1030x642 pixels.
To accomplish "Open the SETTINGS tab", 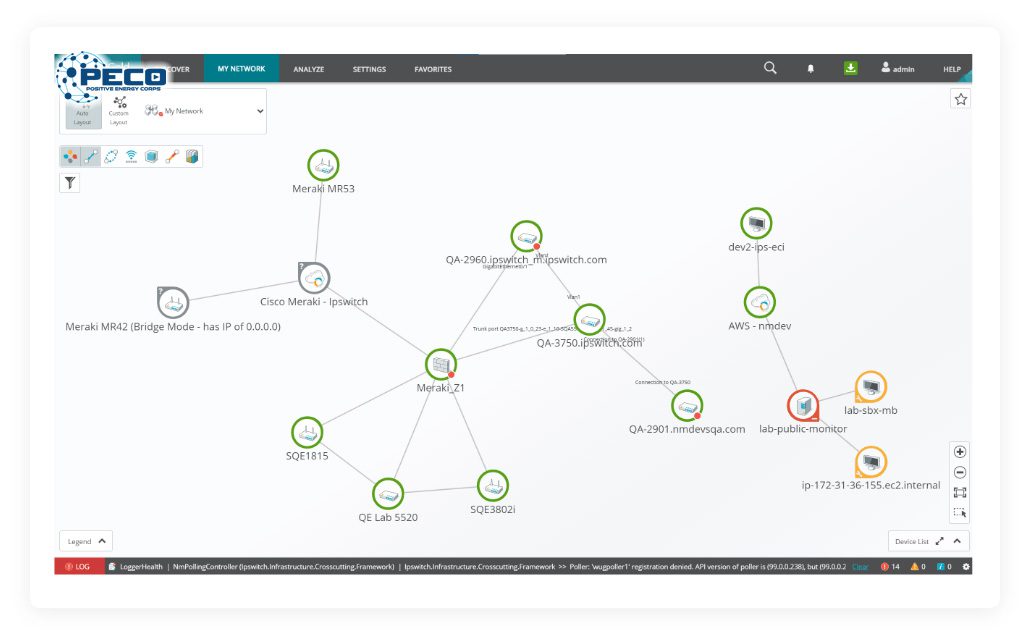I will (369, 69).
